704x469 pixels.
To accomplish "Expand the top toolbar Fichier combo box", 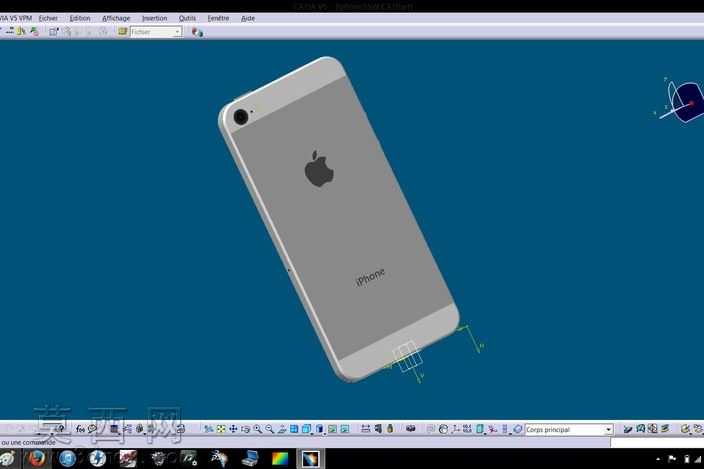I will tap(177, 32).
